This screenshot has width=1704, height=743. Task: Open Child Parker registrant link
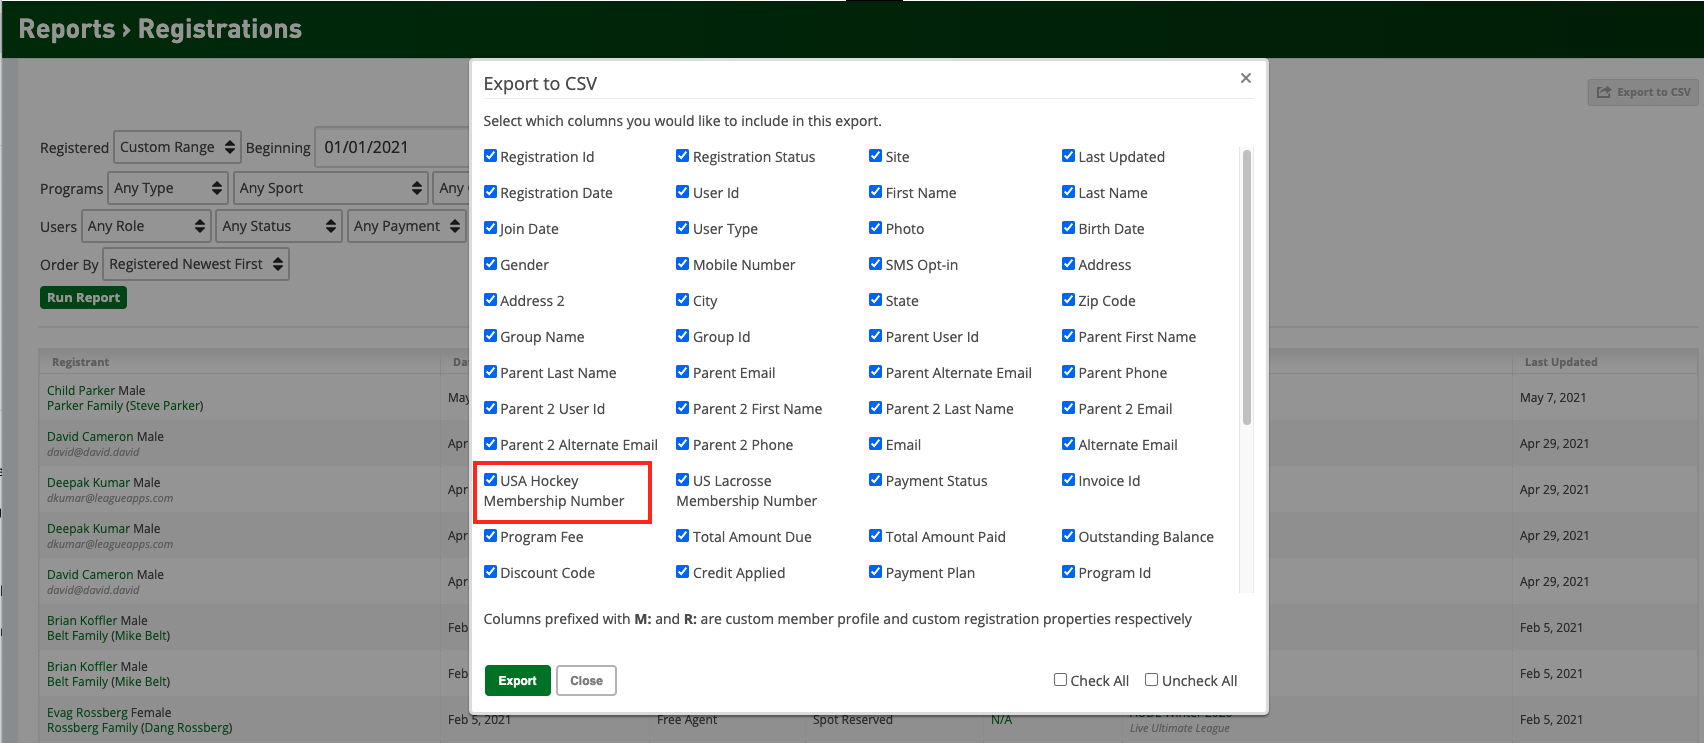[81, 390]
